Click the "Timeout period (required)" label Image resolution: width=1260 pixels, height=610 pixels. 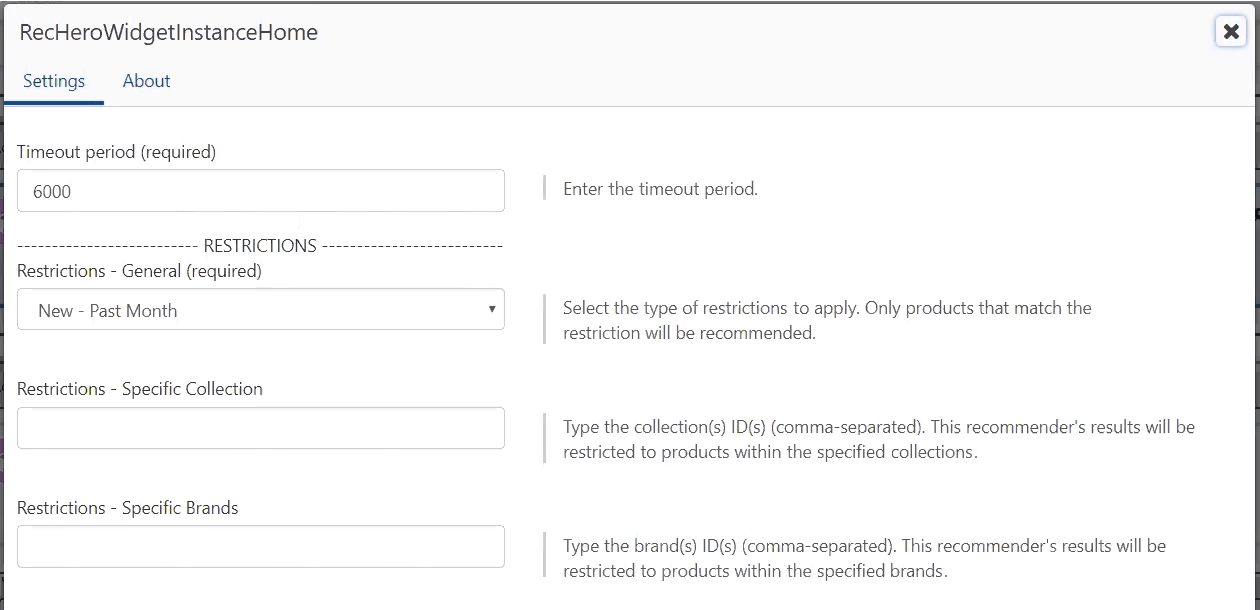(116, 152)
